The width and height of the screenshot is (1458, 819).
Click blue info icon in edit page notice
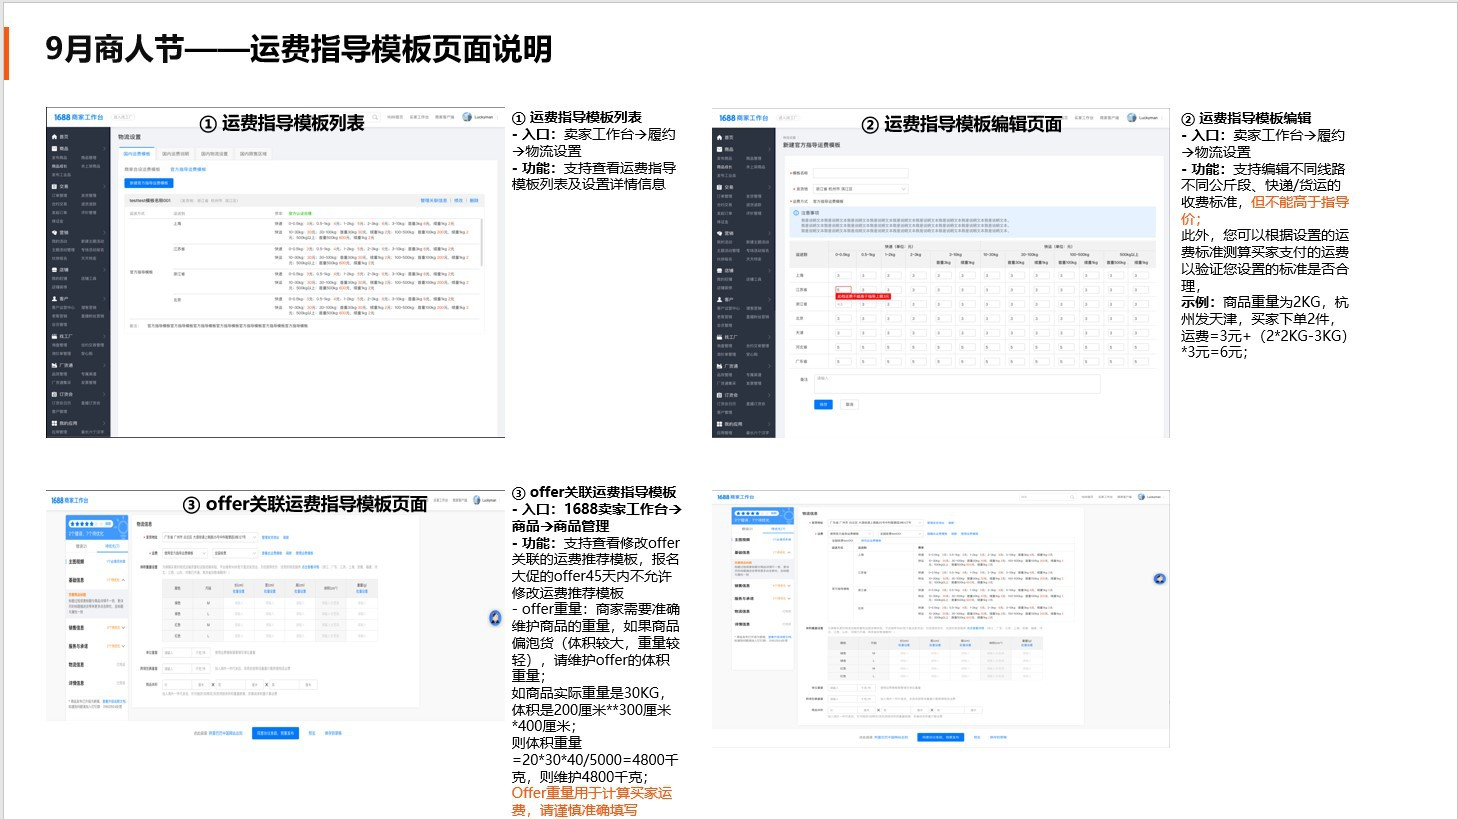pyautogui.click(x=796, y=213)
